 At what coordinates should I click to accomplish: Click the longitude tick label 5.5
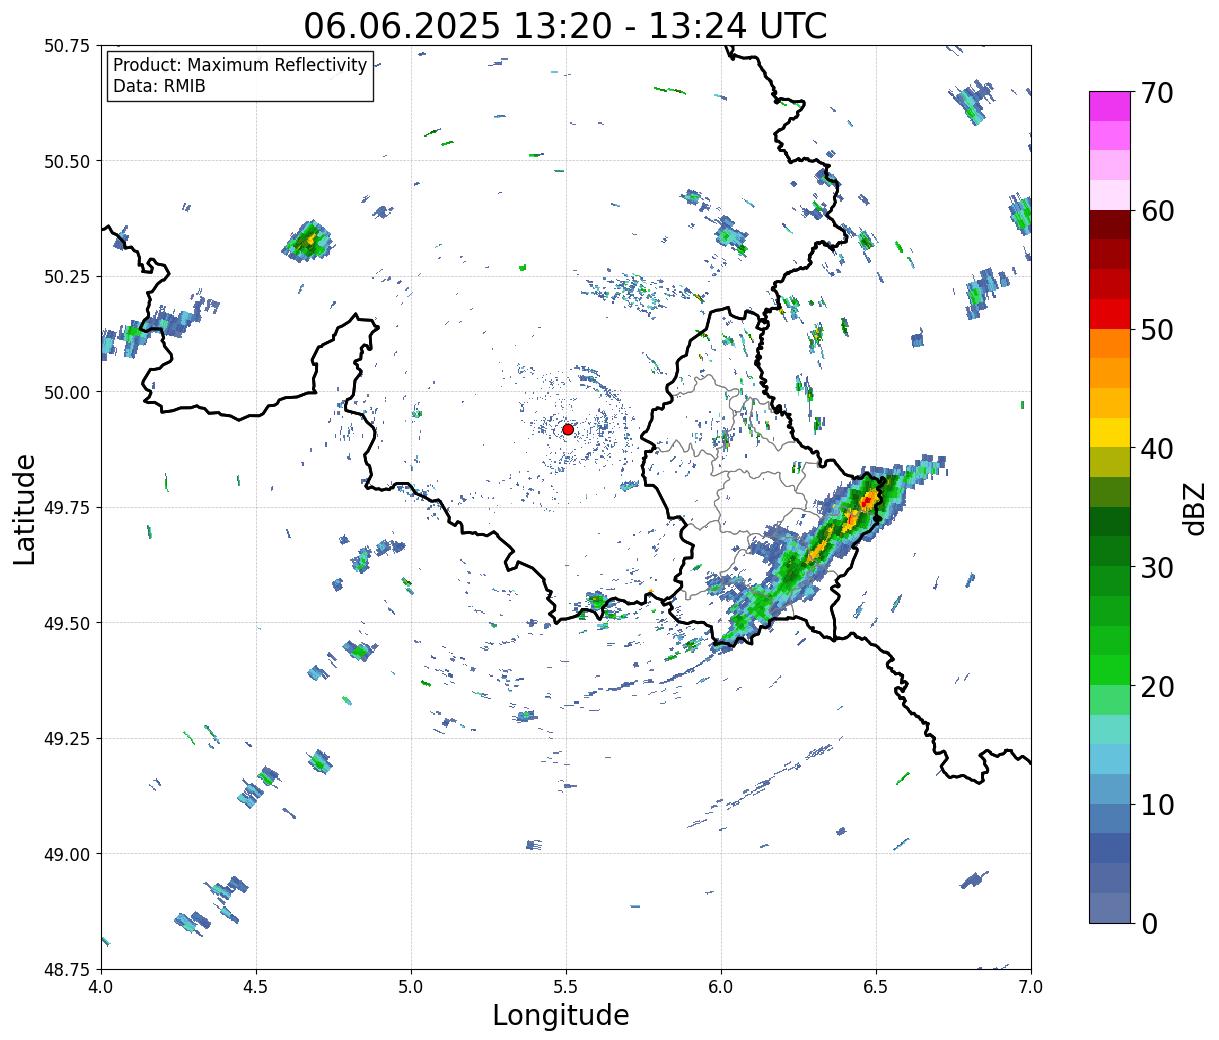(x=566, y=986)
